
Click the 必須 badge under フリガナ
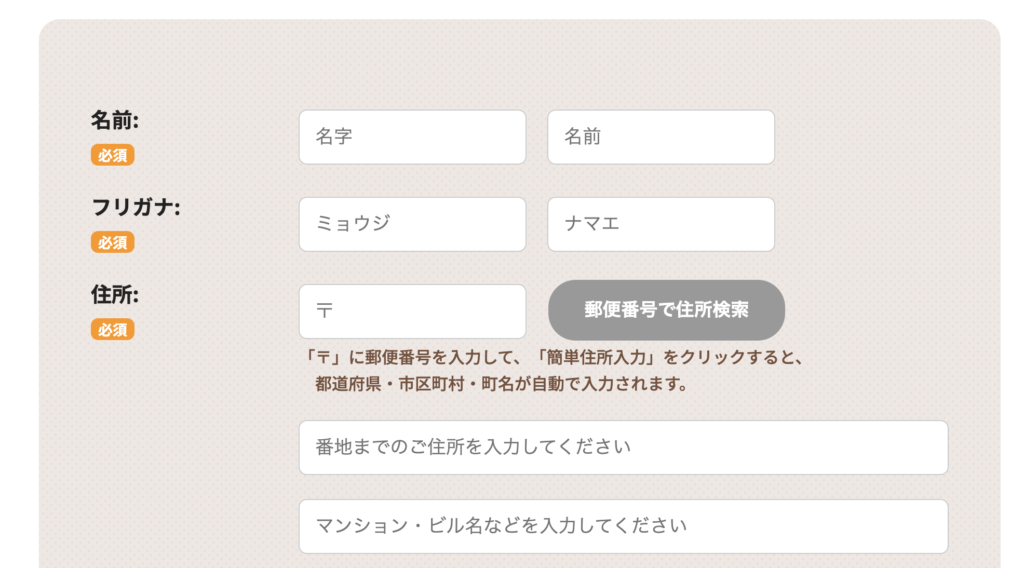pyautogui.click(x=113, y=242)
